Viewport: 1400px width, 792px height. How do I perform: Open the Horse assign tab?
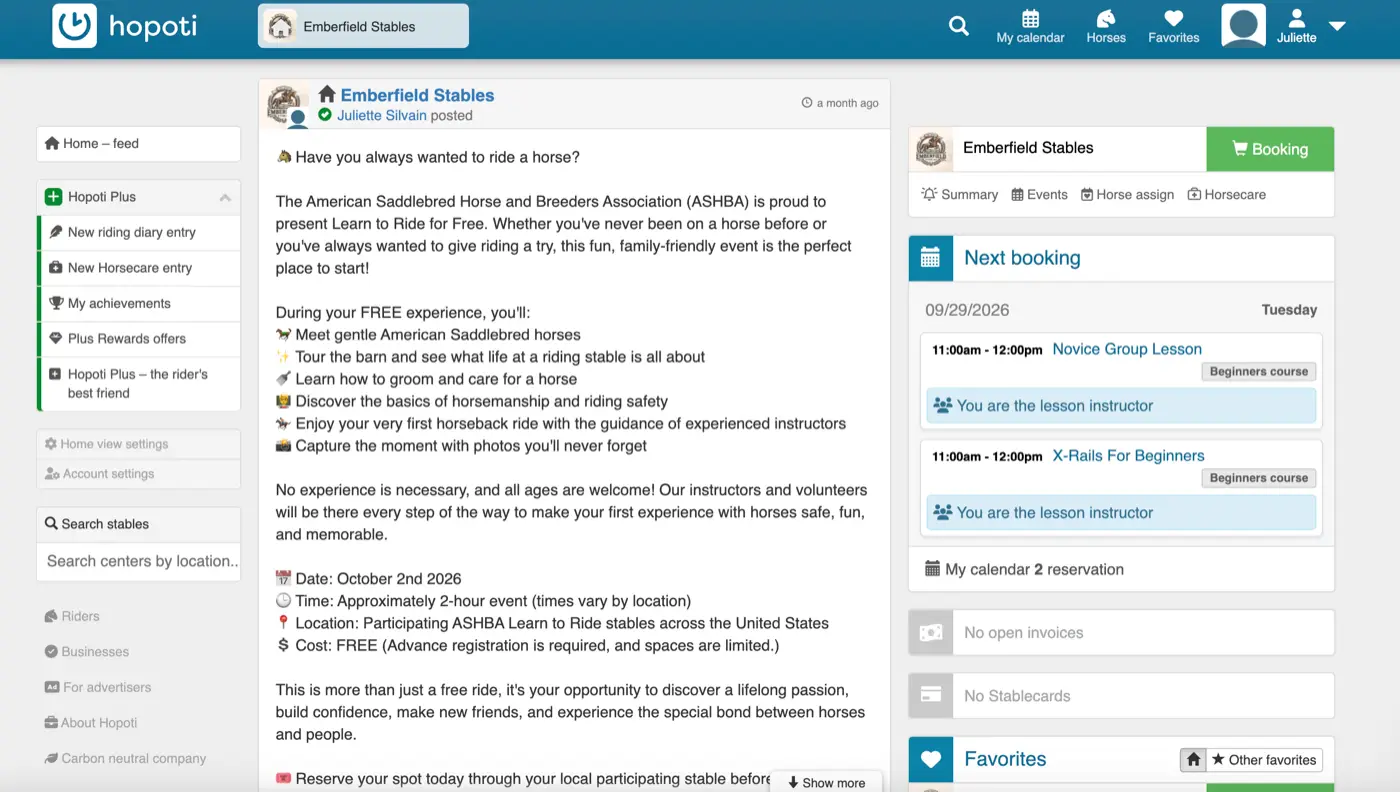point(1128,195)
